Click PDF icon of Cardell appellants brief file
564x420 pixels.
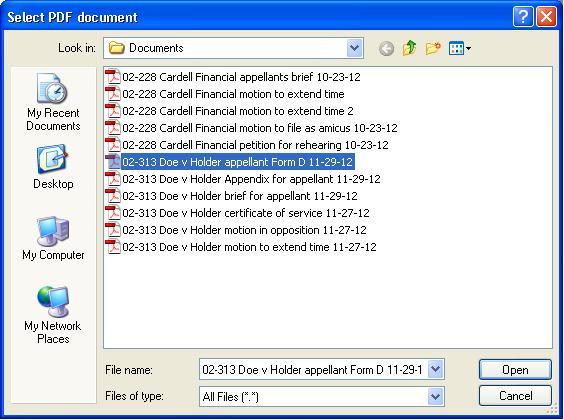click(113, 77)
